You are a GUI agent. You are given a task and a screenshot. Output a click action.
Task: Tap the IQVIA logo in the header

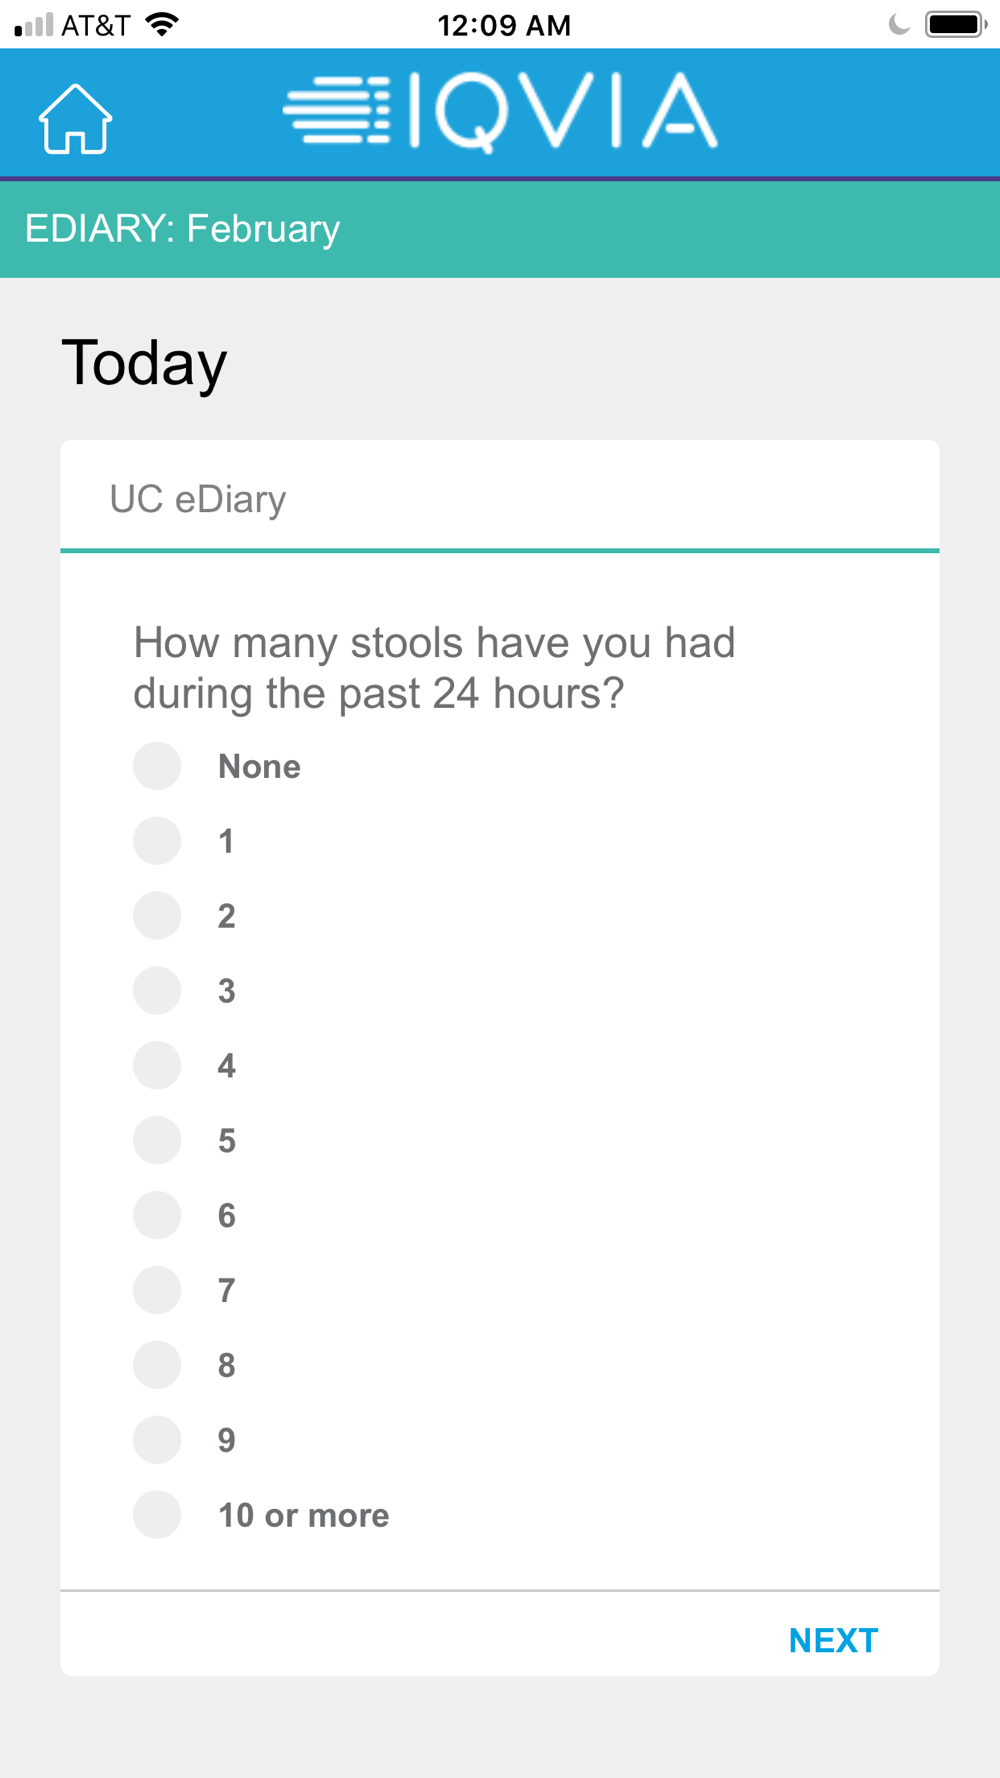pyautogui.click(x=500, y=112)
